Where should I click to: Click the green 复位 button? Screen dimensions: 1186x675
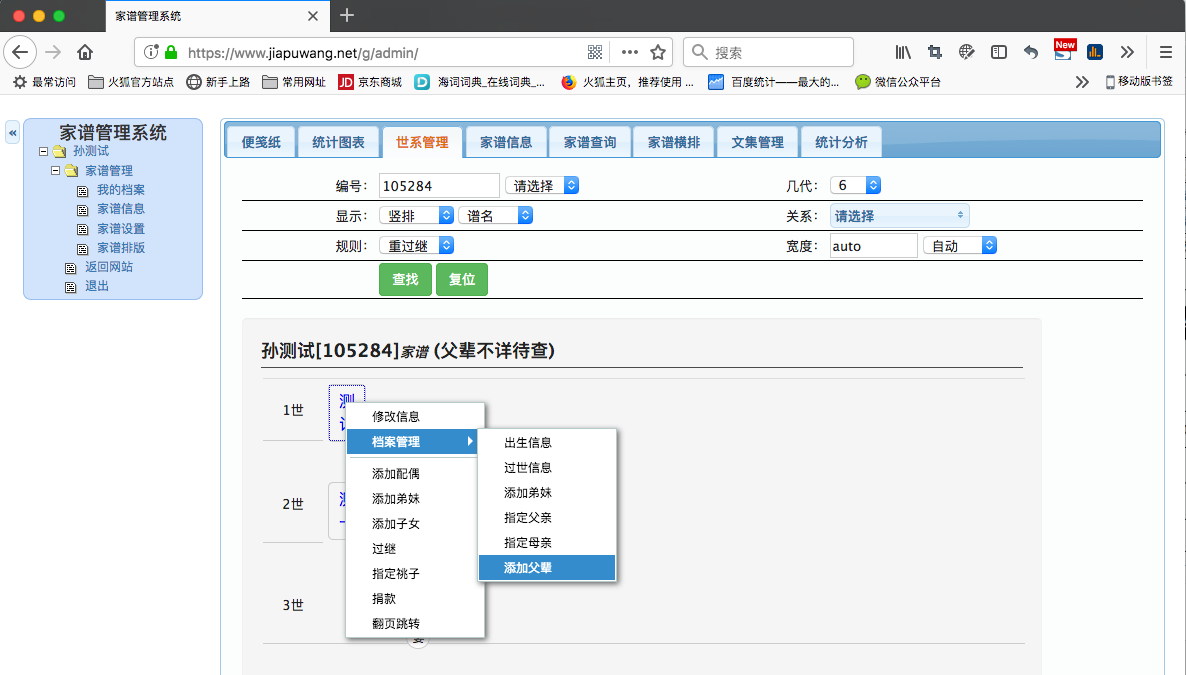tap(461, 279)
